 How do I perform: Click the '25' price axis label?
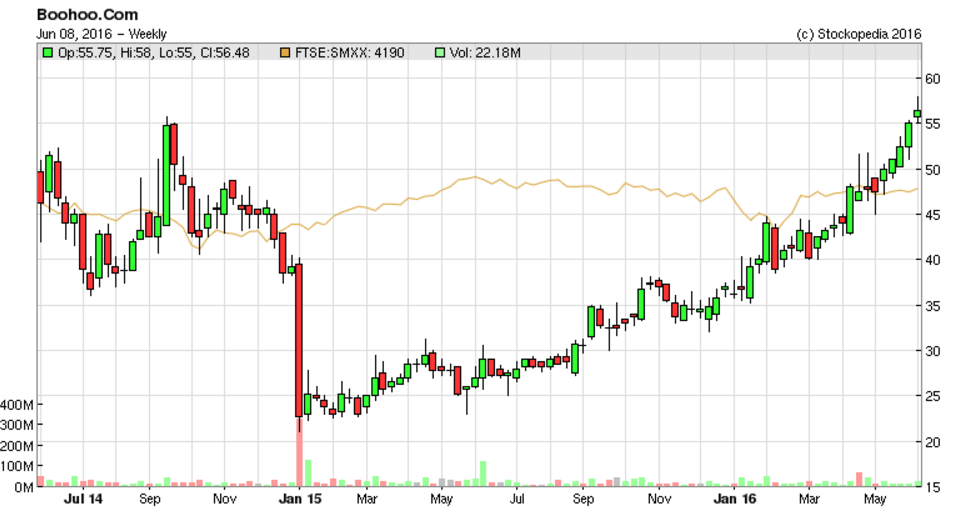932,396
